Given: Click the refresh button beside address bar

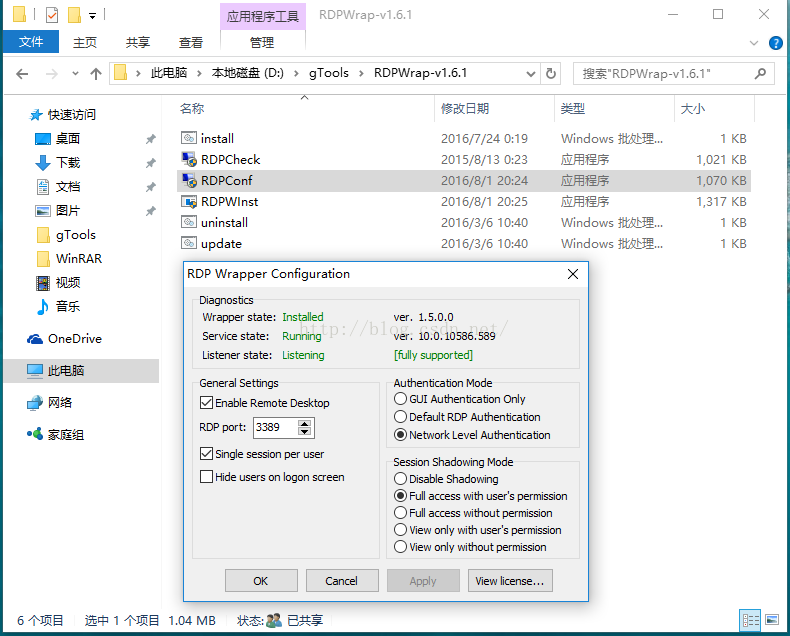Looking at the screenshot, I should 551,73.
